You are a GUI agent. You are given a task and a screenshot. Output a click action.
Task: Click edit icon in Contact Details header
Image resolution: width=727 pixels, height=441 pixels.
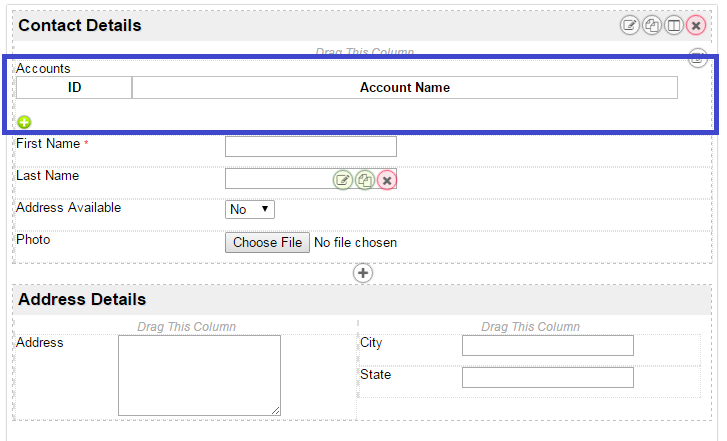(x=630, y=25)
